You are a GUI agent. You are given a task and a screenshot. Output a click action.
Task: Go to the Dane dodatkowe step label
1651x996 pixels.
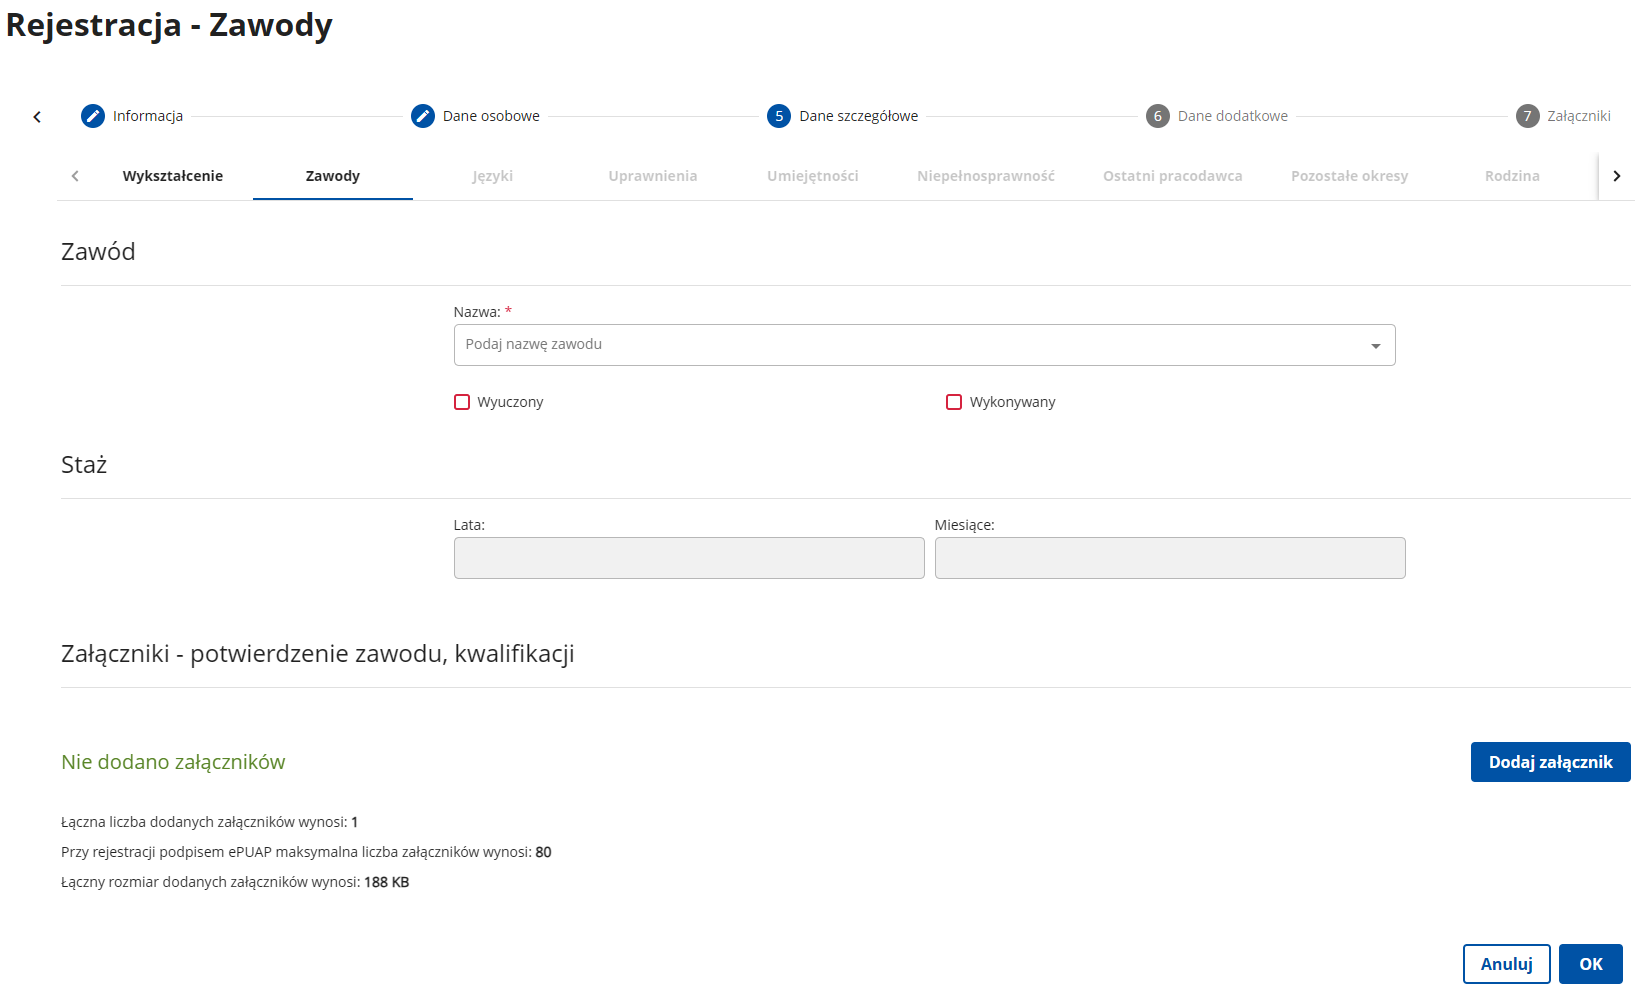pos(1233,116)
